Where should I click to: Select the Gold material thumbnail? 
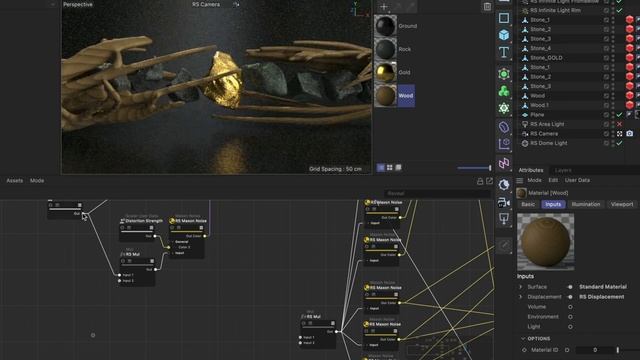tap(385, 72)
